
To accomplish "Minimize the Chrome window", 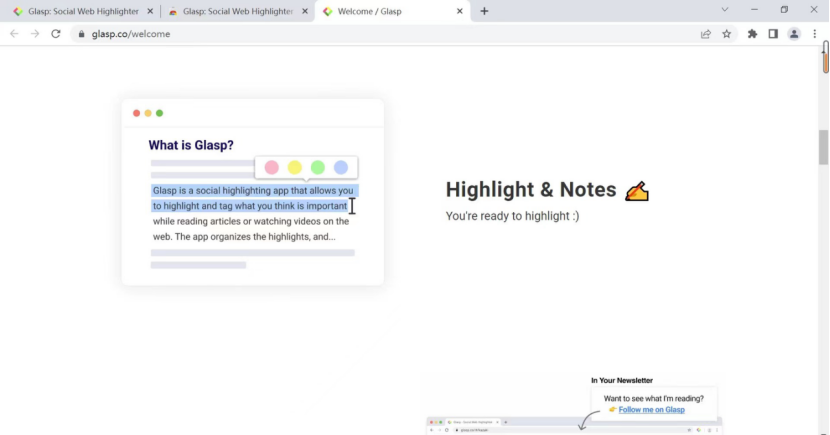I will click(754, 10).
